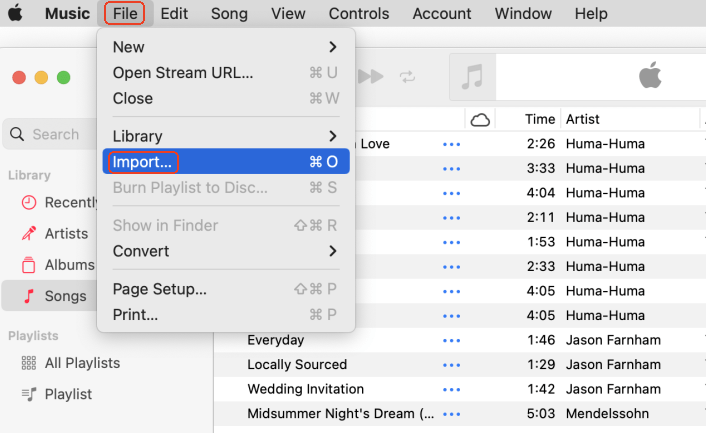This screenshot has width=706, height=433.
Task: Click the Page Setup… option
Action: click(x=159, y=289)
